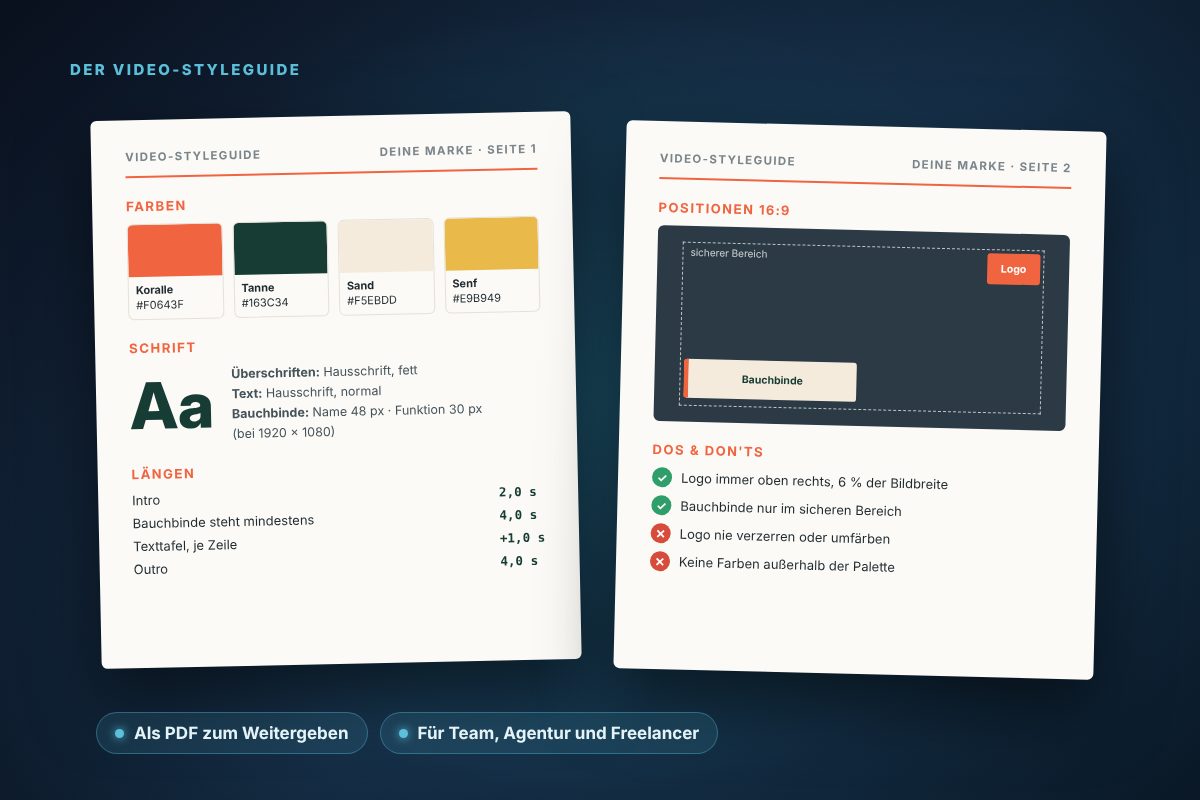Screen dimensions: 1200x800
Task: Click the 'DEINE MARKE · SEITE 1' header
Action: (458, 150)
